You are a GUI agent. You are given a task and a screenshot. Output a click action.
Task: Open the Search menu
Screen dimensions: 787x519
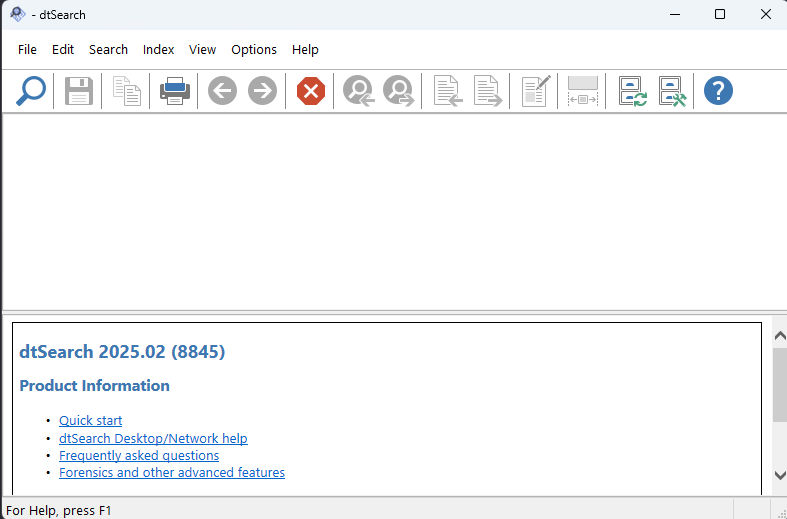click(108, 50)
